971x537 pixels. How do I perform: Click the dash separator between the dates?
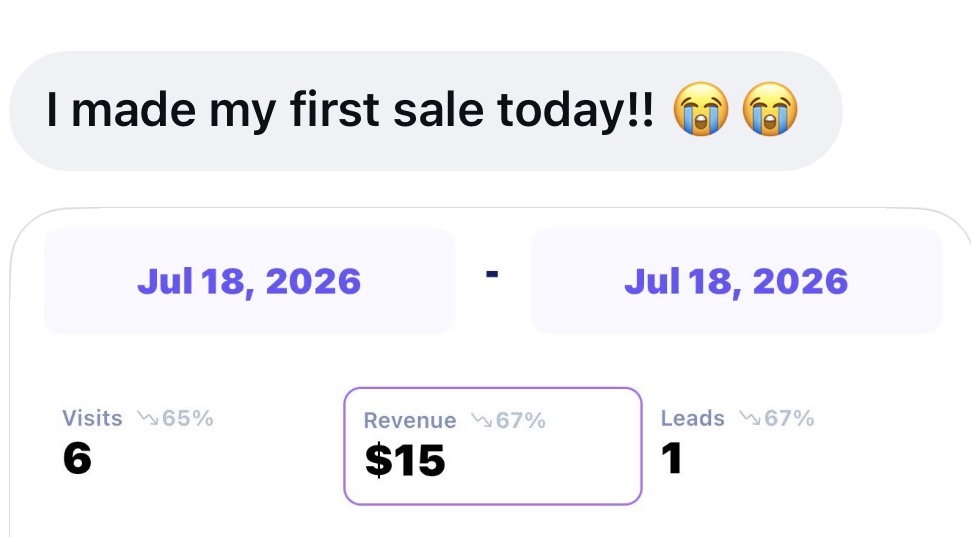(492, 273)
